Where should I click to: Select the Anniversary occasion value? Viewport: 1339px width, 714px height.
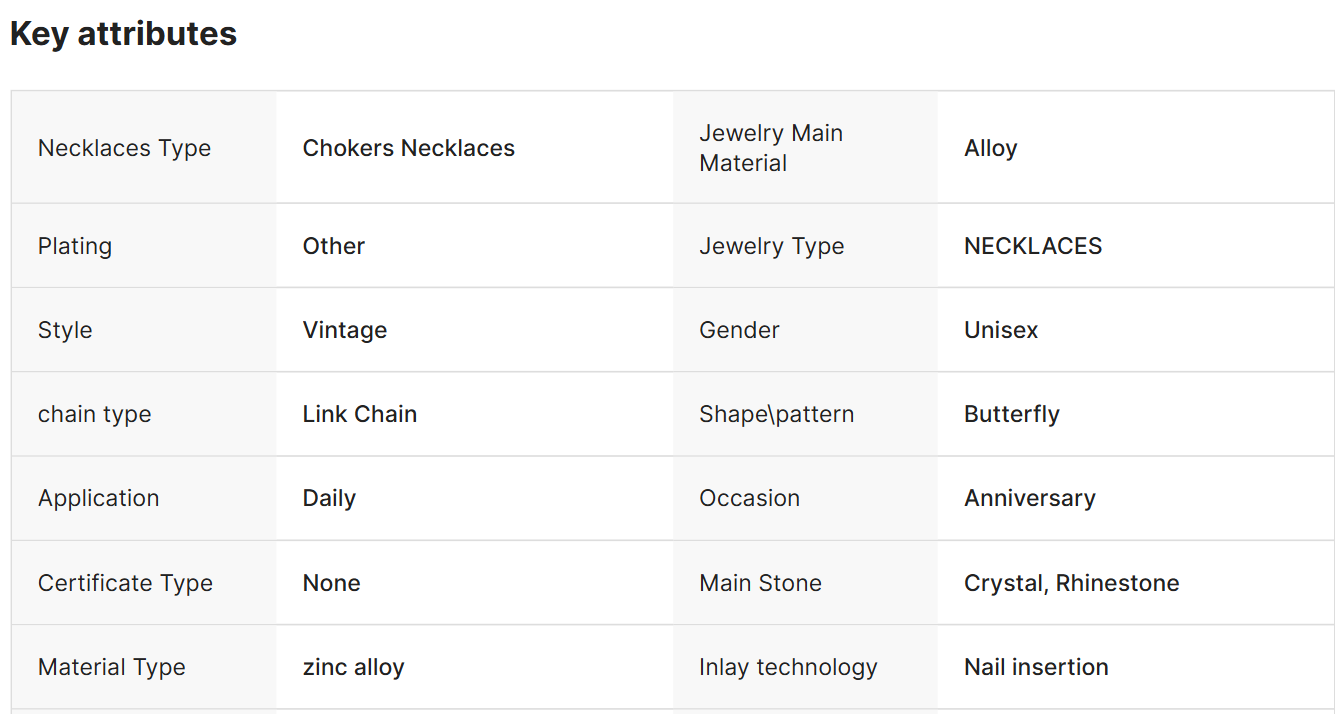pos(1029,498)
